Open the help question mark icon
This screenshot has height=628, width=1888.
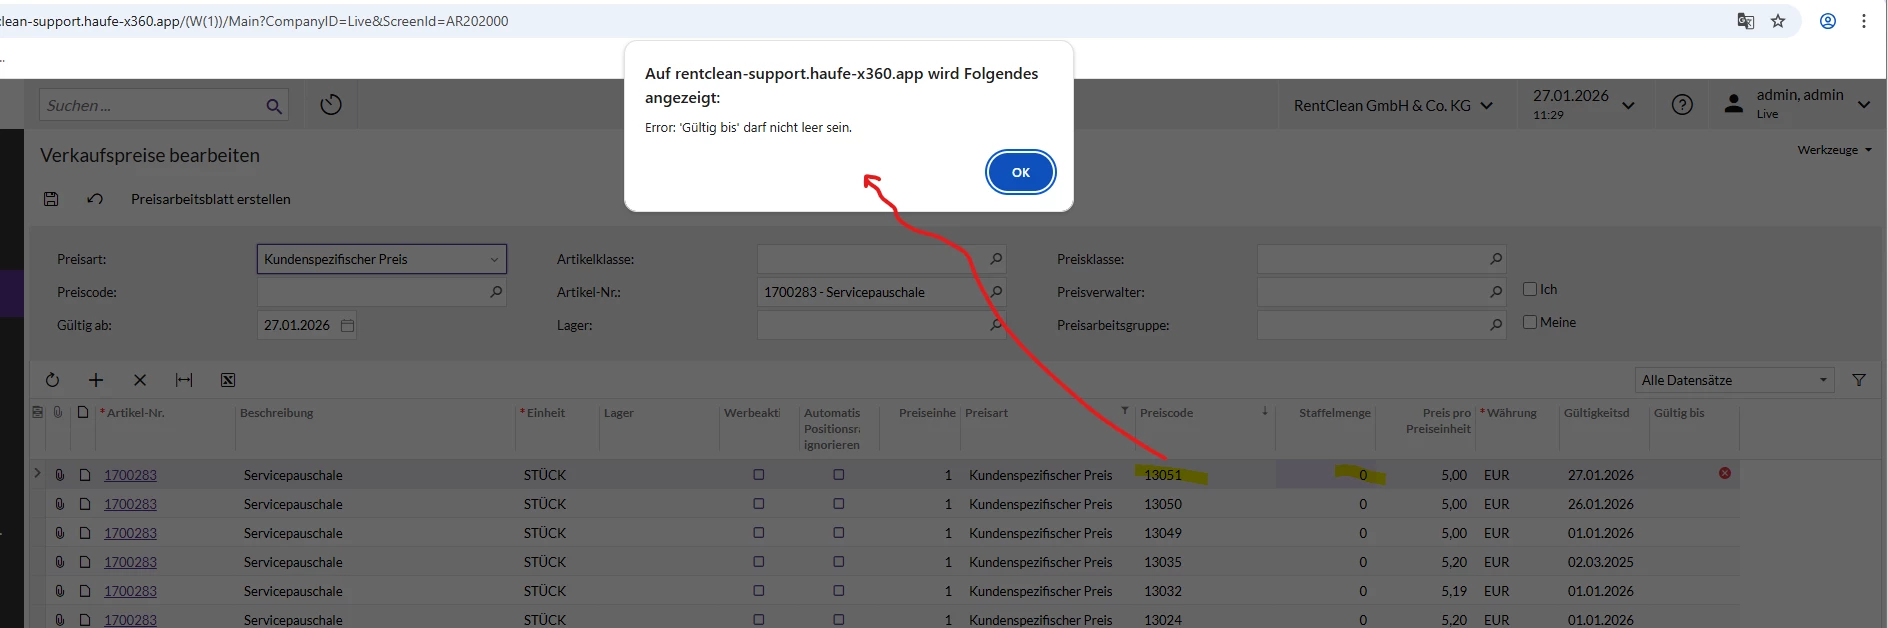(1682, 105)
